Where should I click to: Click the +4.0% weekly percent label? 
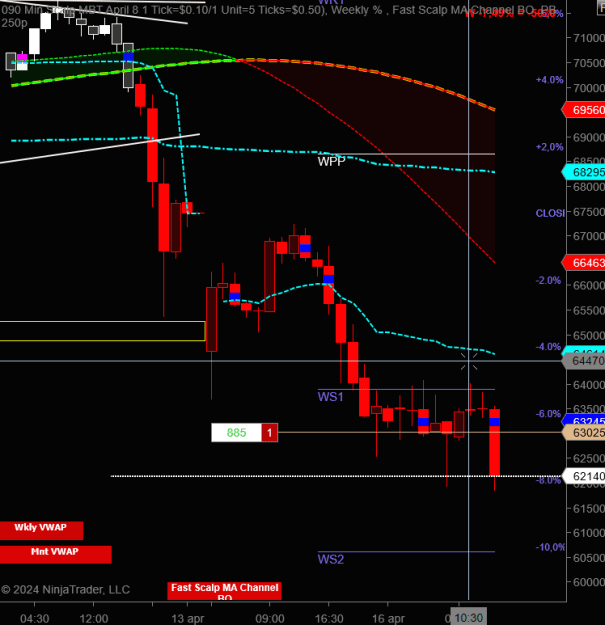point(550,80)
